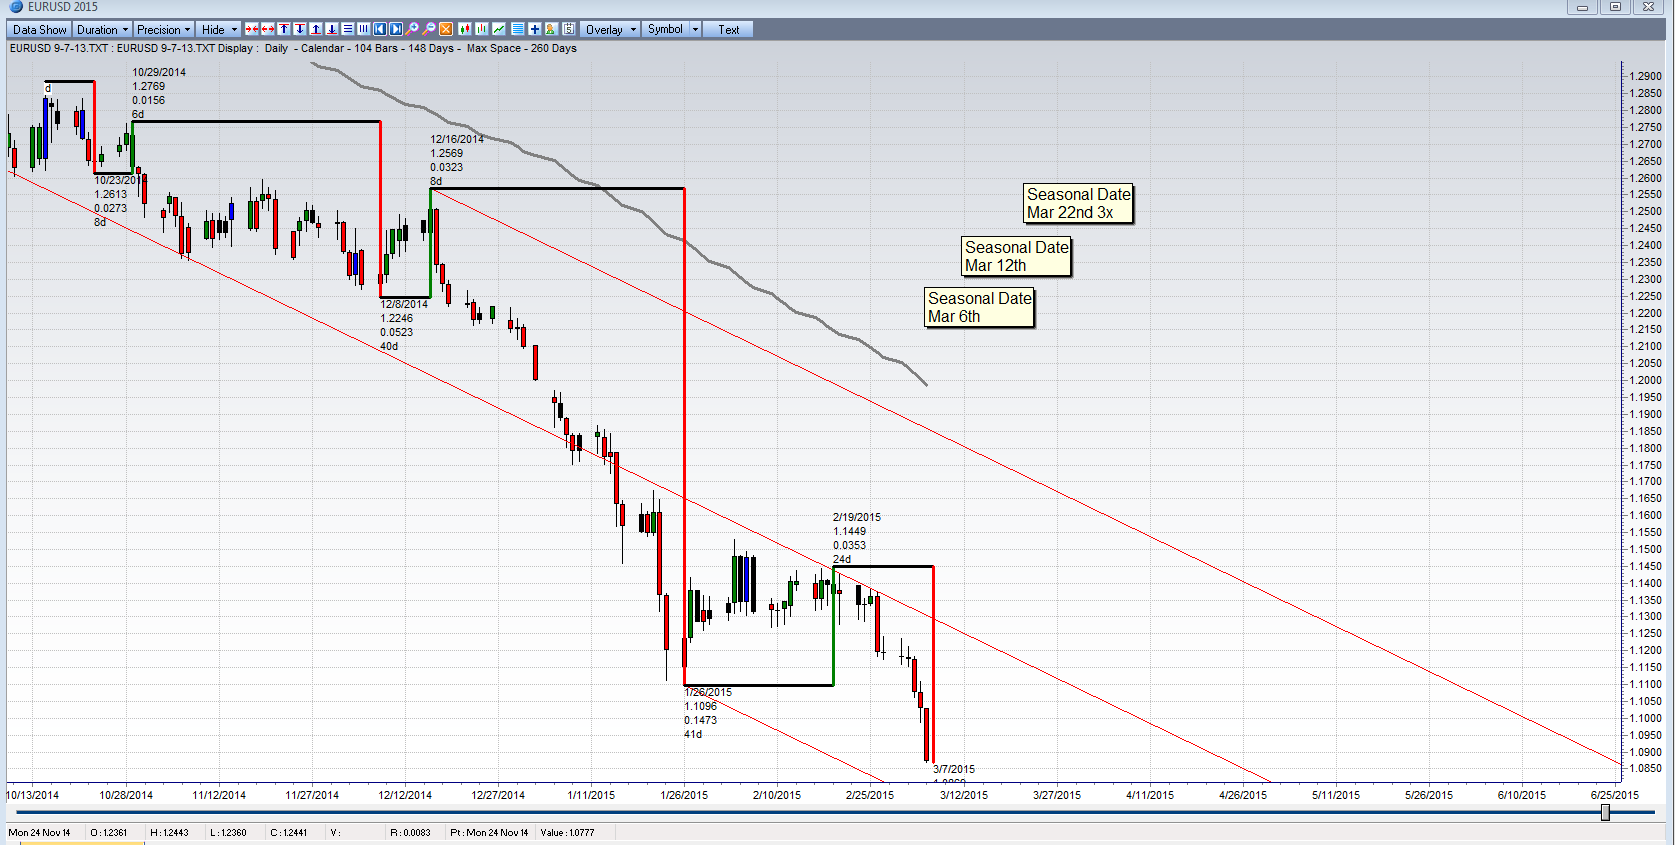Select the Seasonal Date Mar 12th label
The width and height of the screenshot is (1675, 845).
(1016, 256)
